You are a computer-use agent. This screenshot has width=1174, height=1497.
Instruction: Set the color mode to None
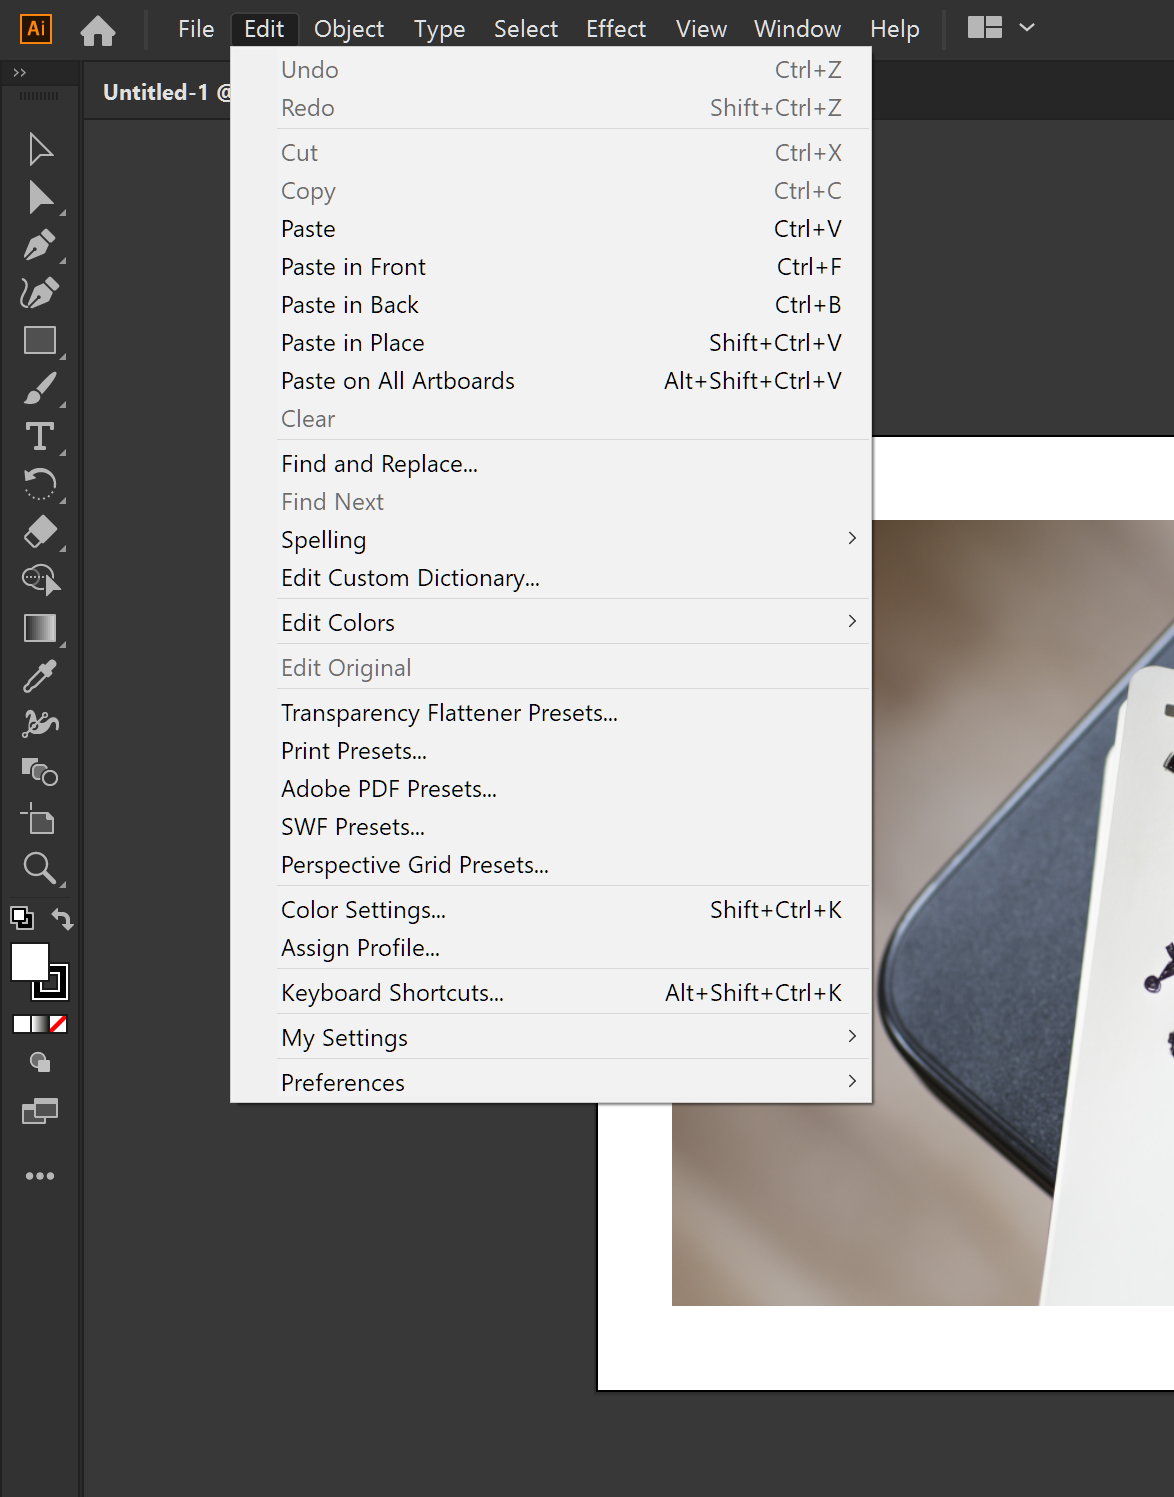pos(58,1024)
